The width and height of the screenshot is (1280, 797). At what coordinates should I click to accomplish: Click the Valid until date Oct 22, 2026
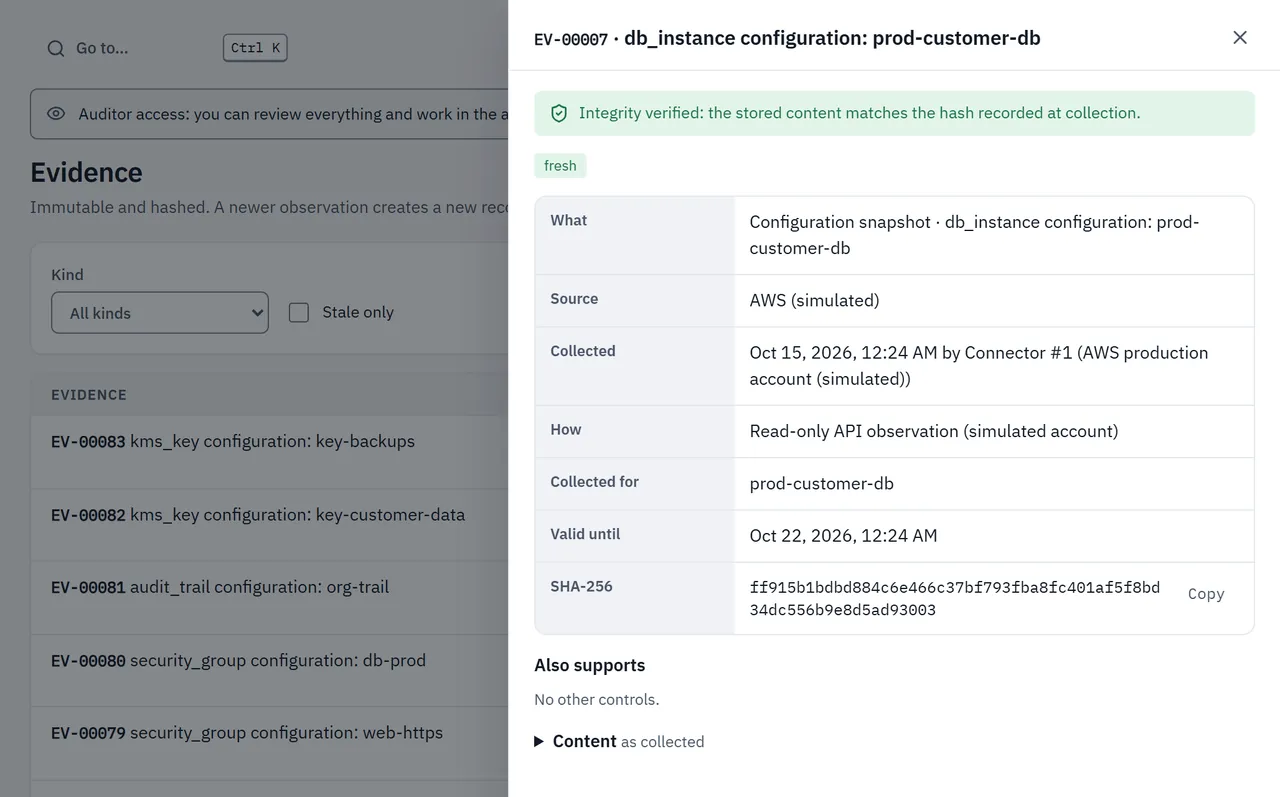pyautogui.click(x=843, y=536)
